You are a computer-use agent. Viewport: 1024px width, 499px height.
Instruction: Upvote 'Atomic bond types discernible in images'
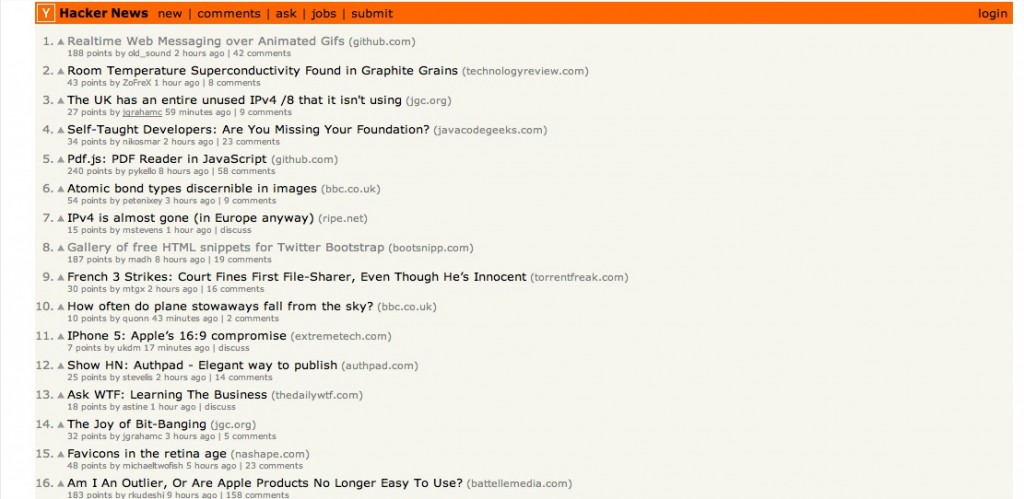pyautogui.click(x=61, y=189)
